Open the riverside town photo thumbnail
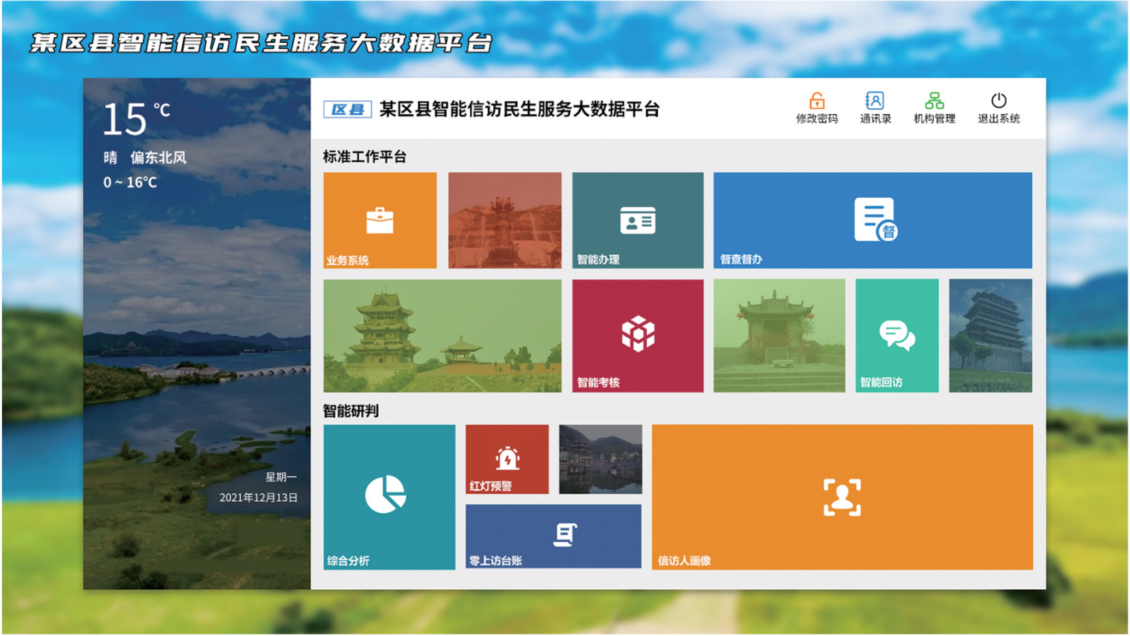 [600, 459]
